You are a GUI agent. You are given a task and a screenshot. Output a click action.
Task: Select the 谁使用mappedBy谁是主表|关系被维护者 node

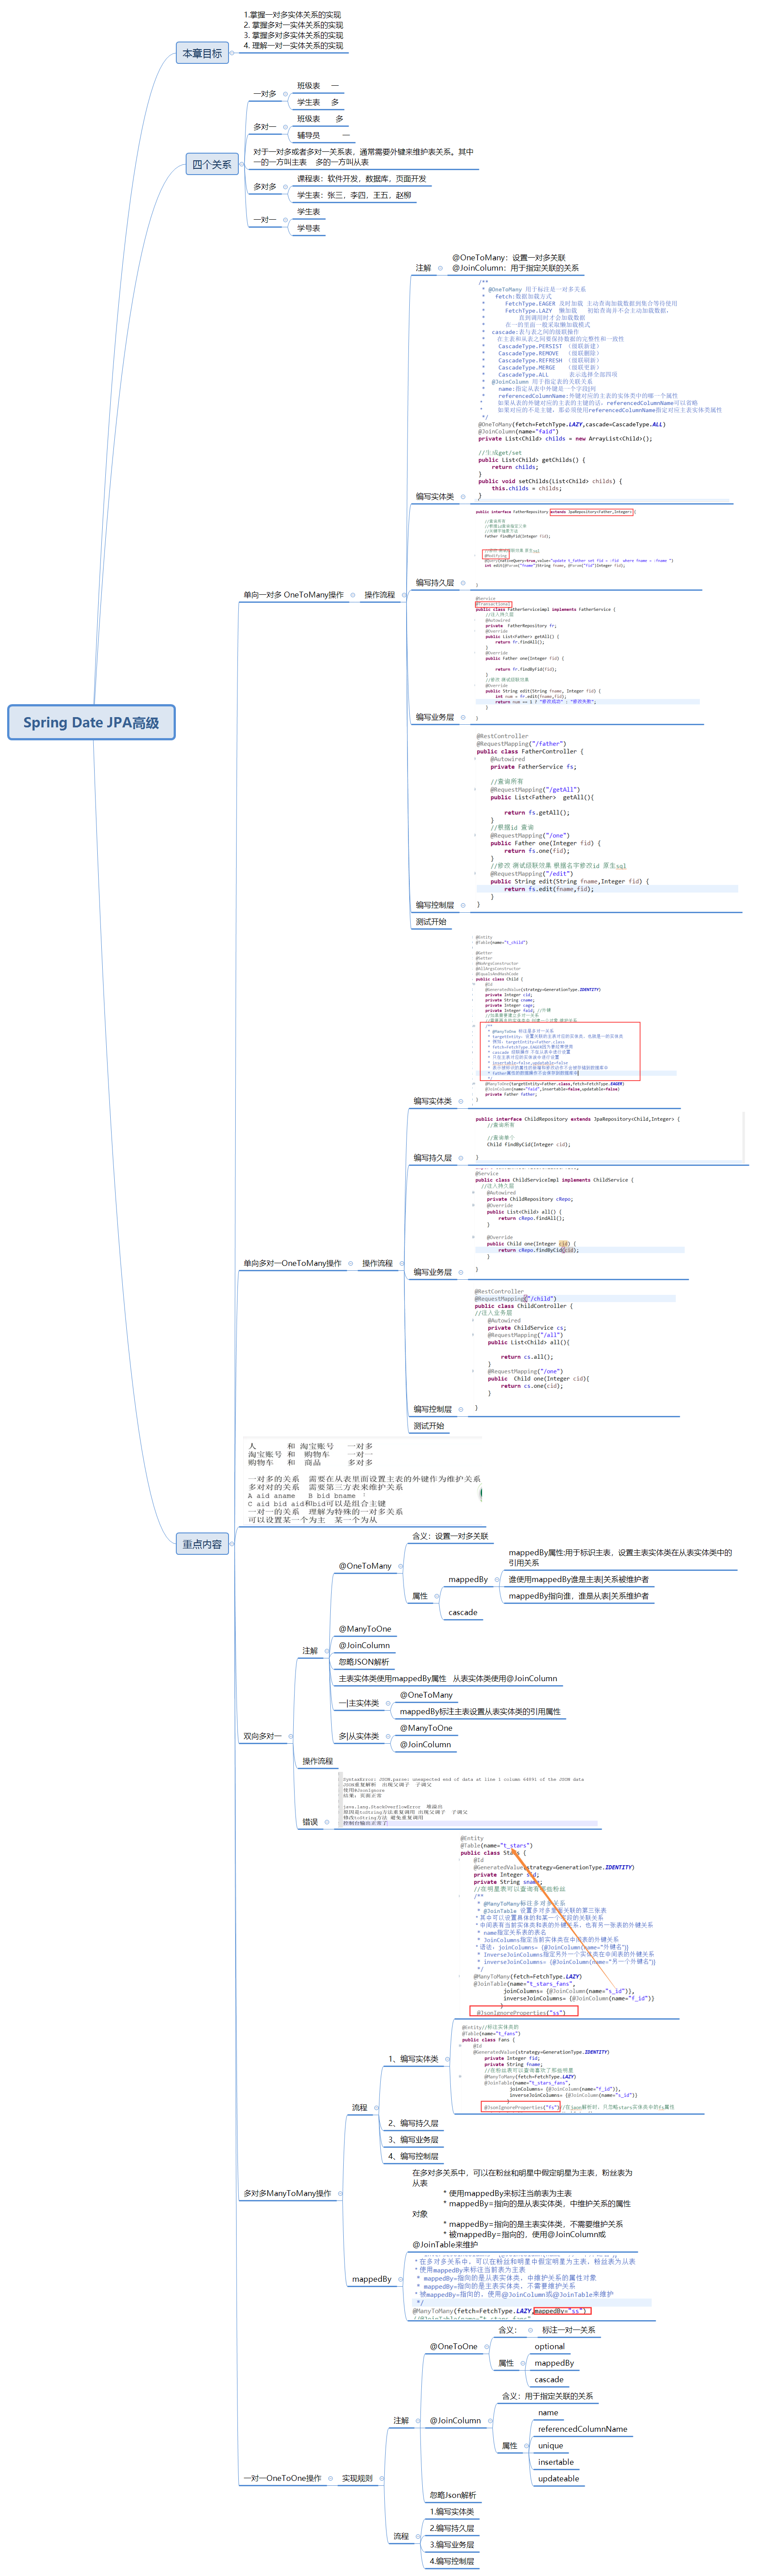[x=578, y=1579]
